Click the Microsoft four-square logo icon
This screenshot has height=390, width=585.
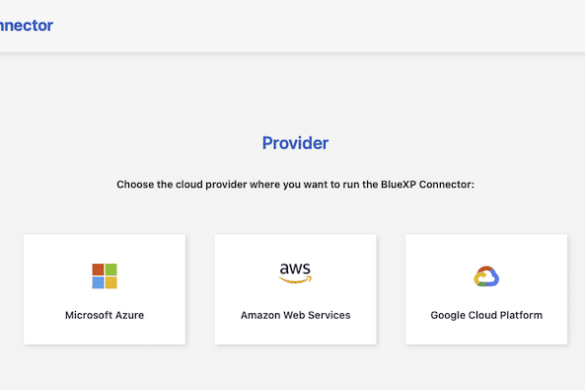pyautogui.click(x=104, y=276)
